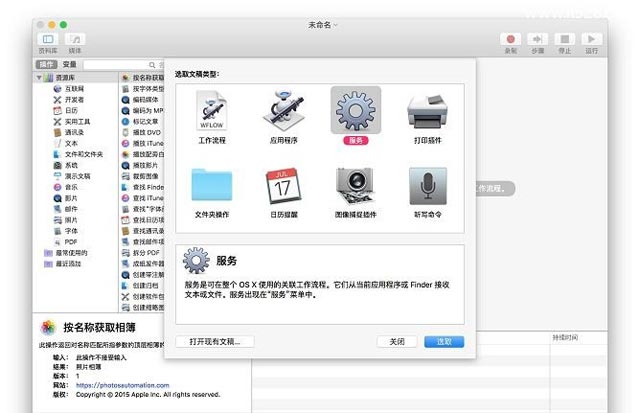
Task: Click the 录制 record toolbar button
Action: pos(511,39)
